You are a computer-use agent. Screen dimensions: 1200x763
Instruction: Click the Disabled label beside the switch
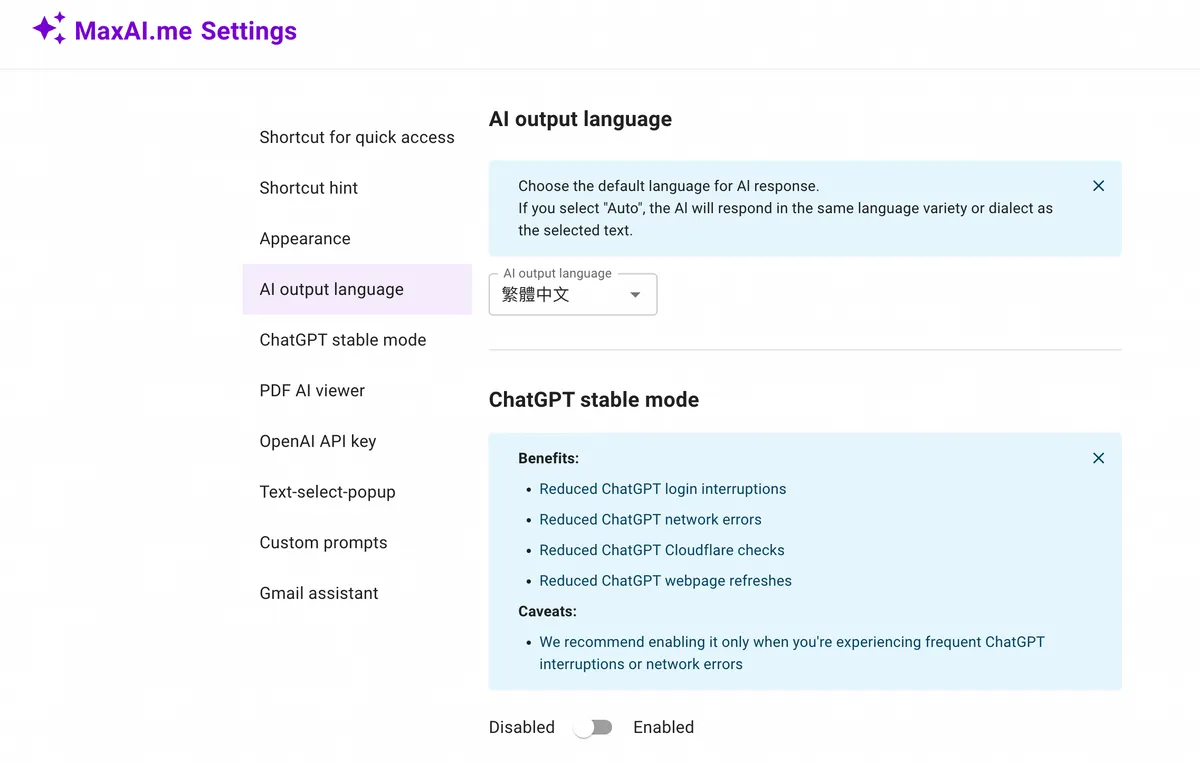(x=521, y=728)
